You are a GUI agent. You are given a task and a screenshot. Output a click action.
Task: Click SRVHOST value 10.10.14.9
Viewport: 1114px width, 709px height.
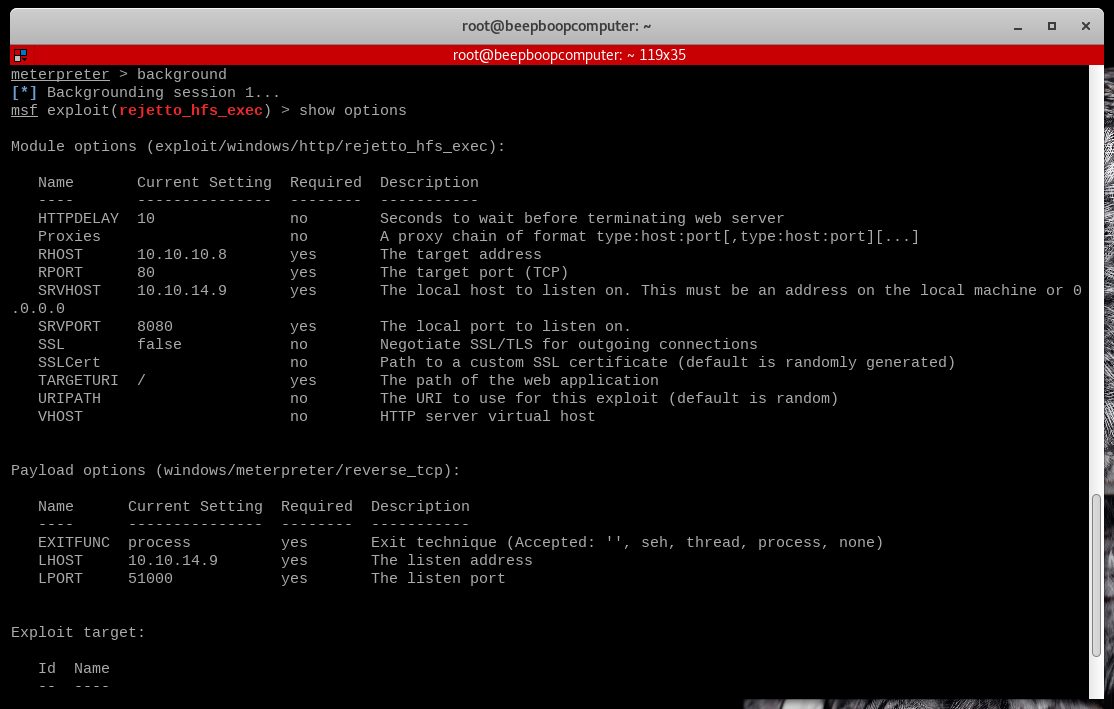tap(182, 291)
